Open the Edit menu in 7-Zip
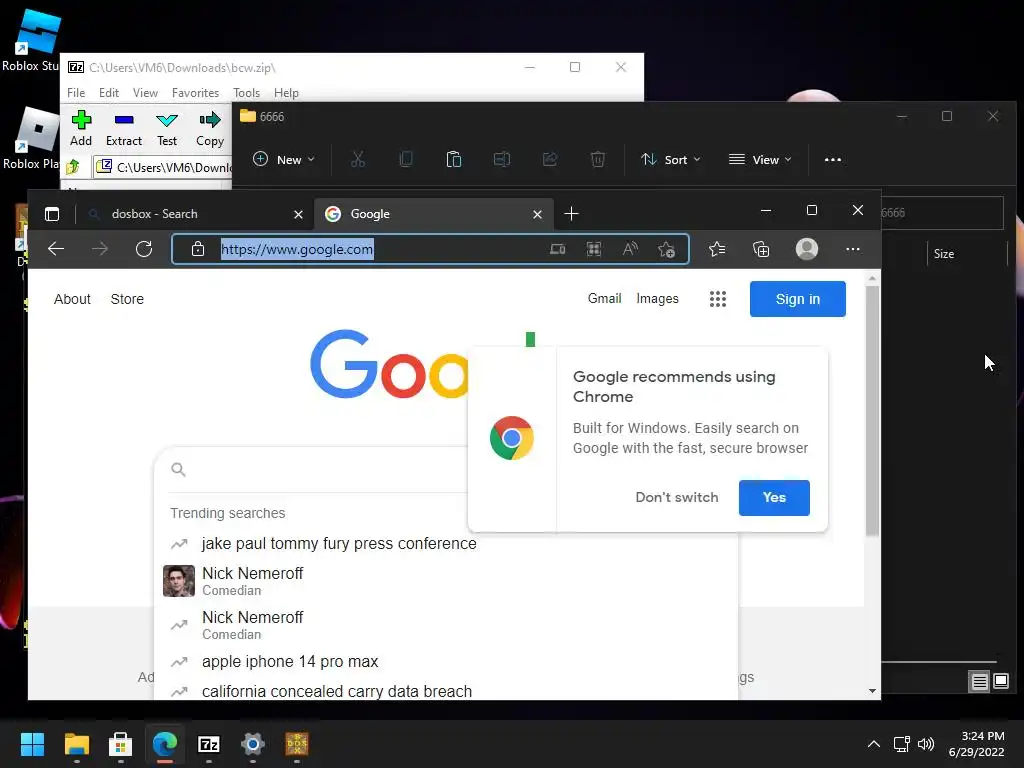Viewport: 1024px width, 768px height. click(x=108, y=93)
